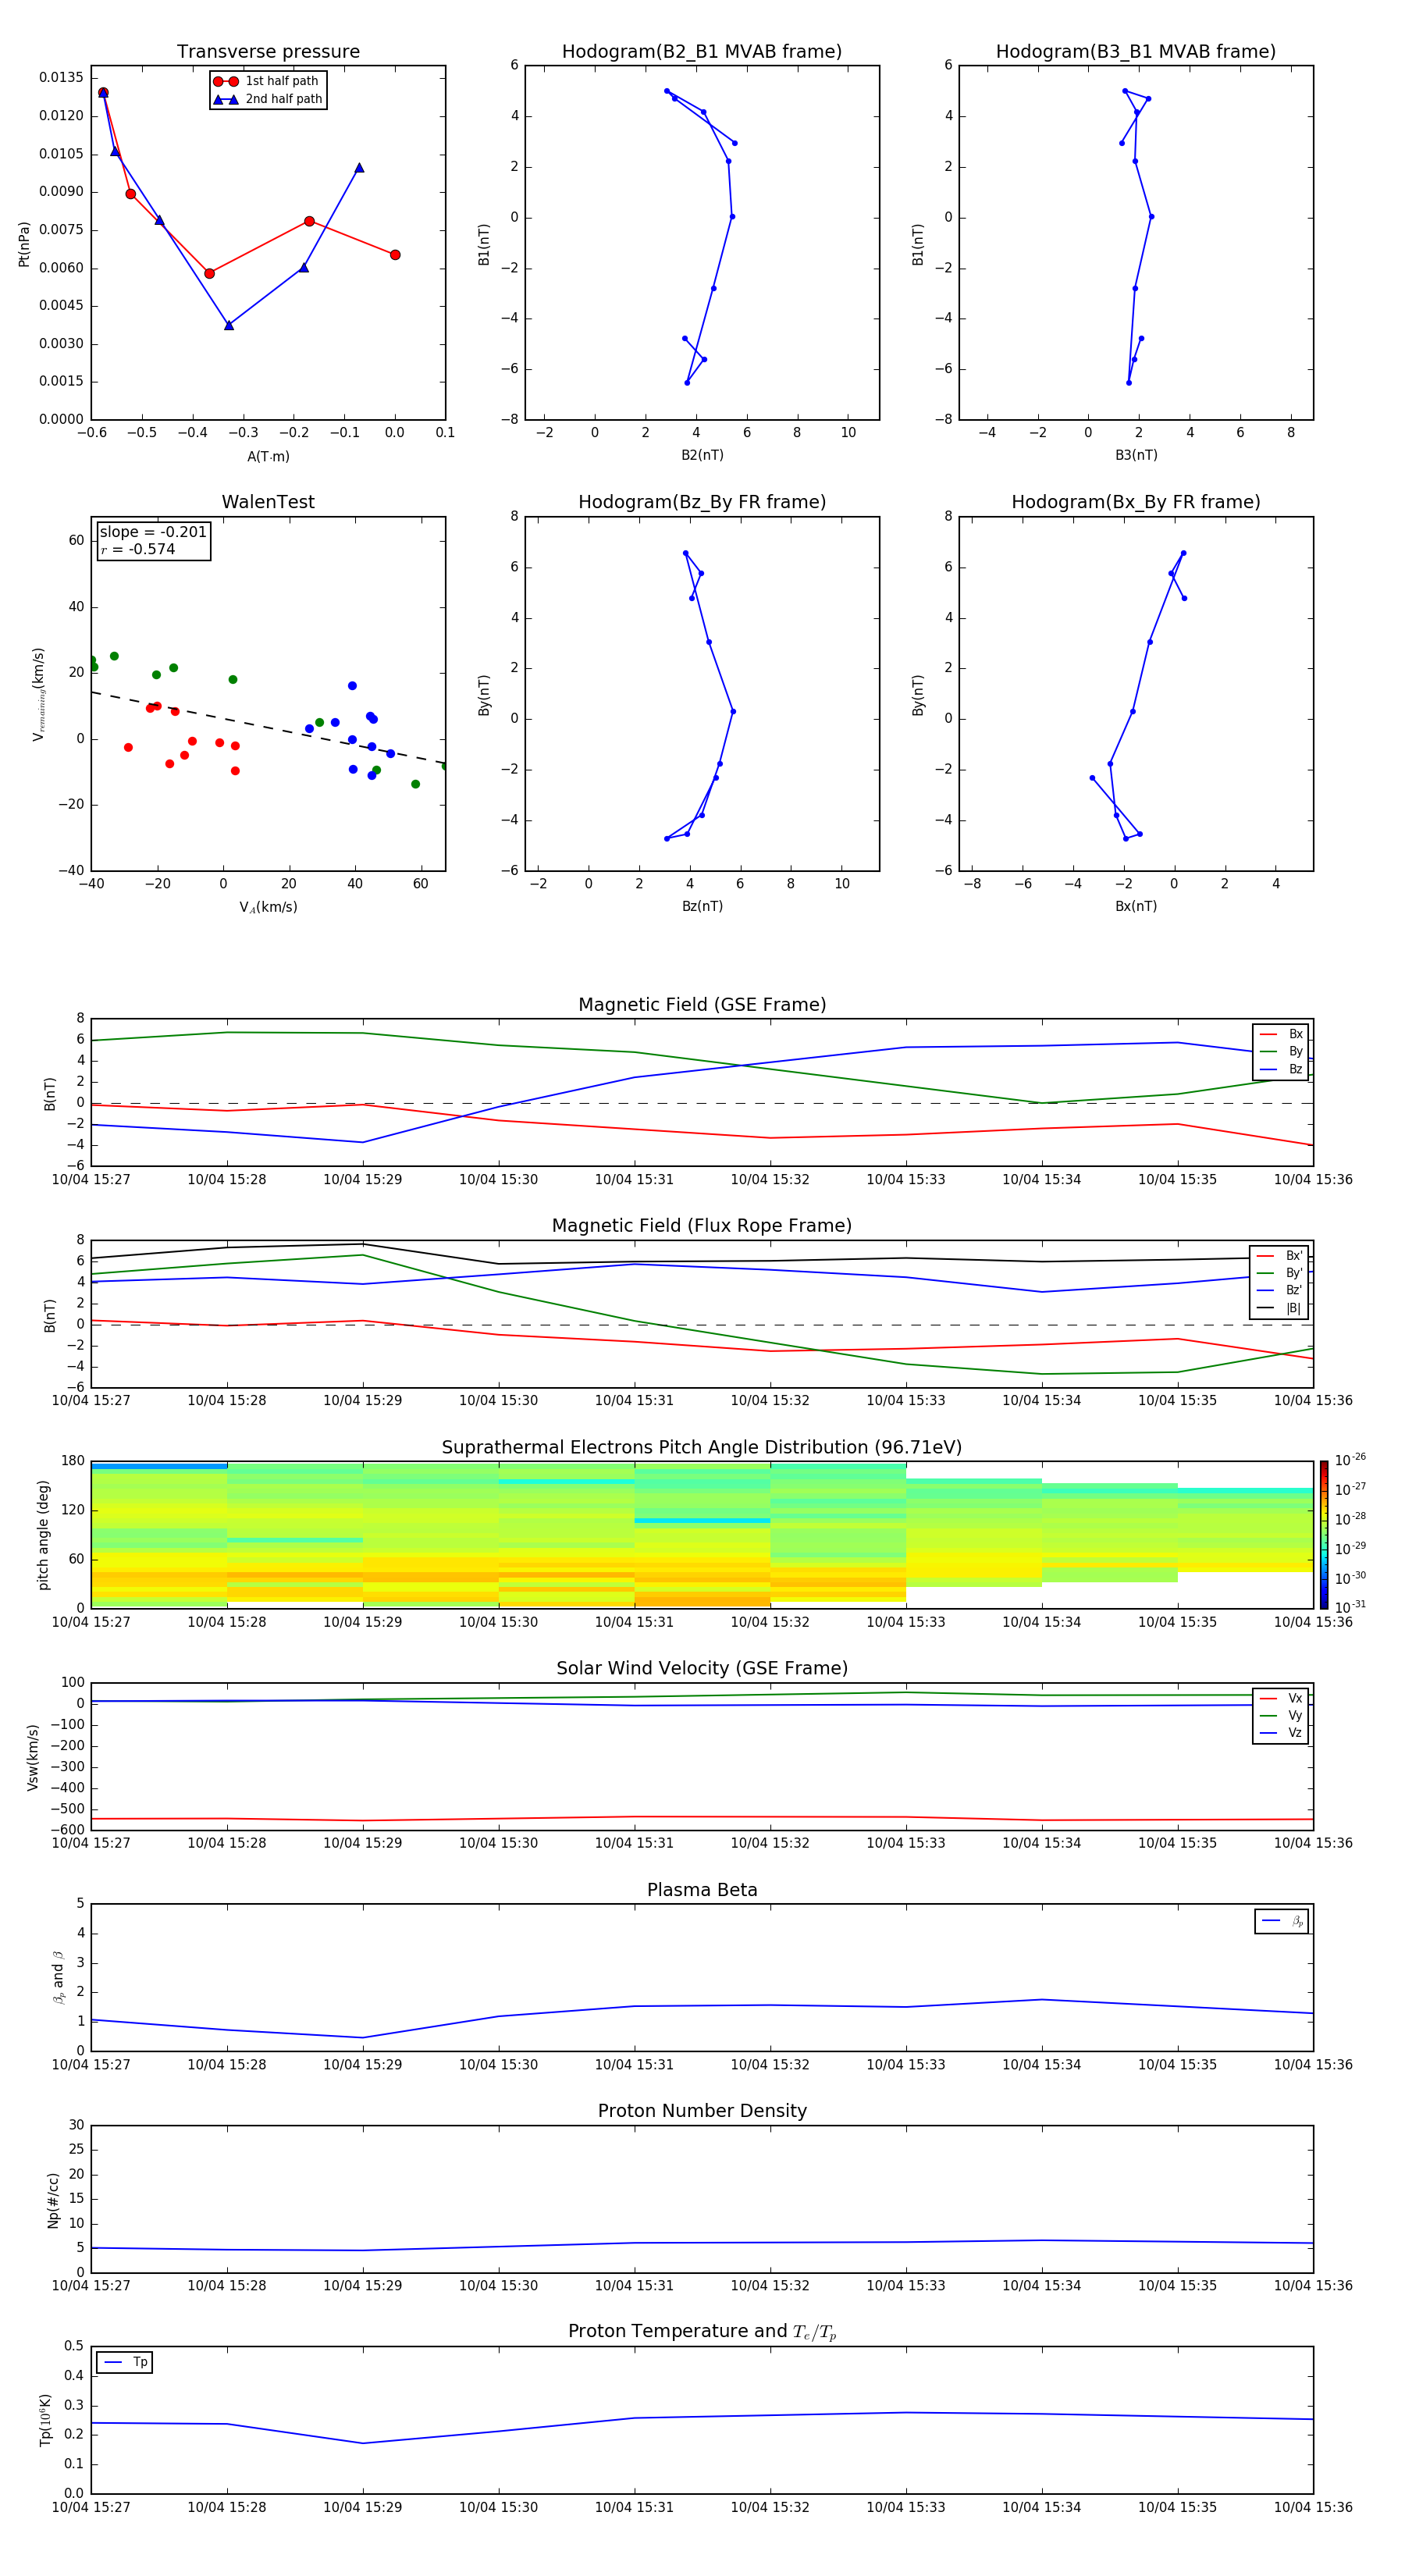Screen dimensions: 1405x2576
Task: Click the "Magnetic Field (GSE Frame)" title
Action: click(702, 1004)
